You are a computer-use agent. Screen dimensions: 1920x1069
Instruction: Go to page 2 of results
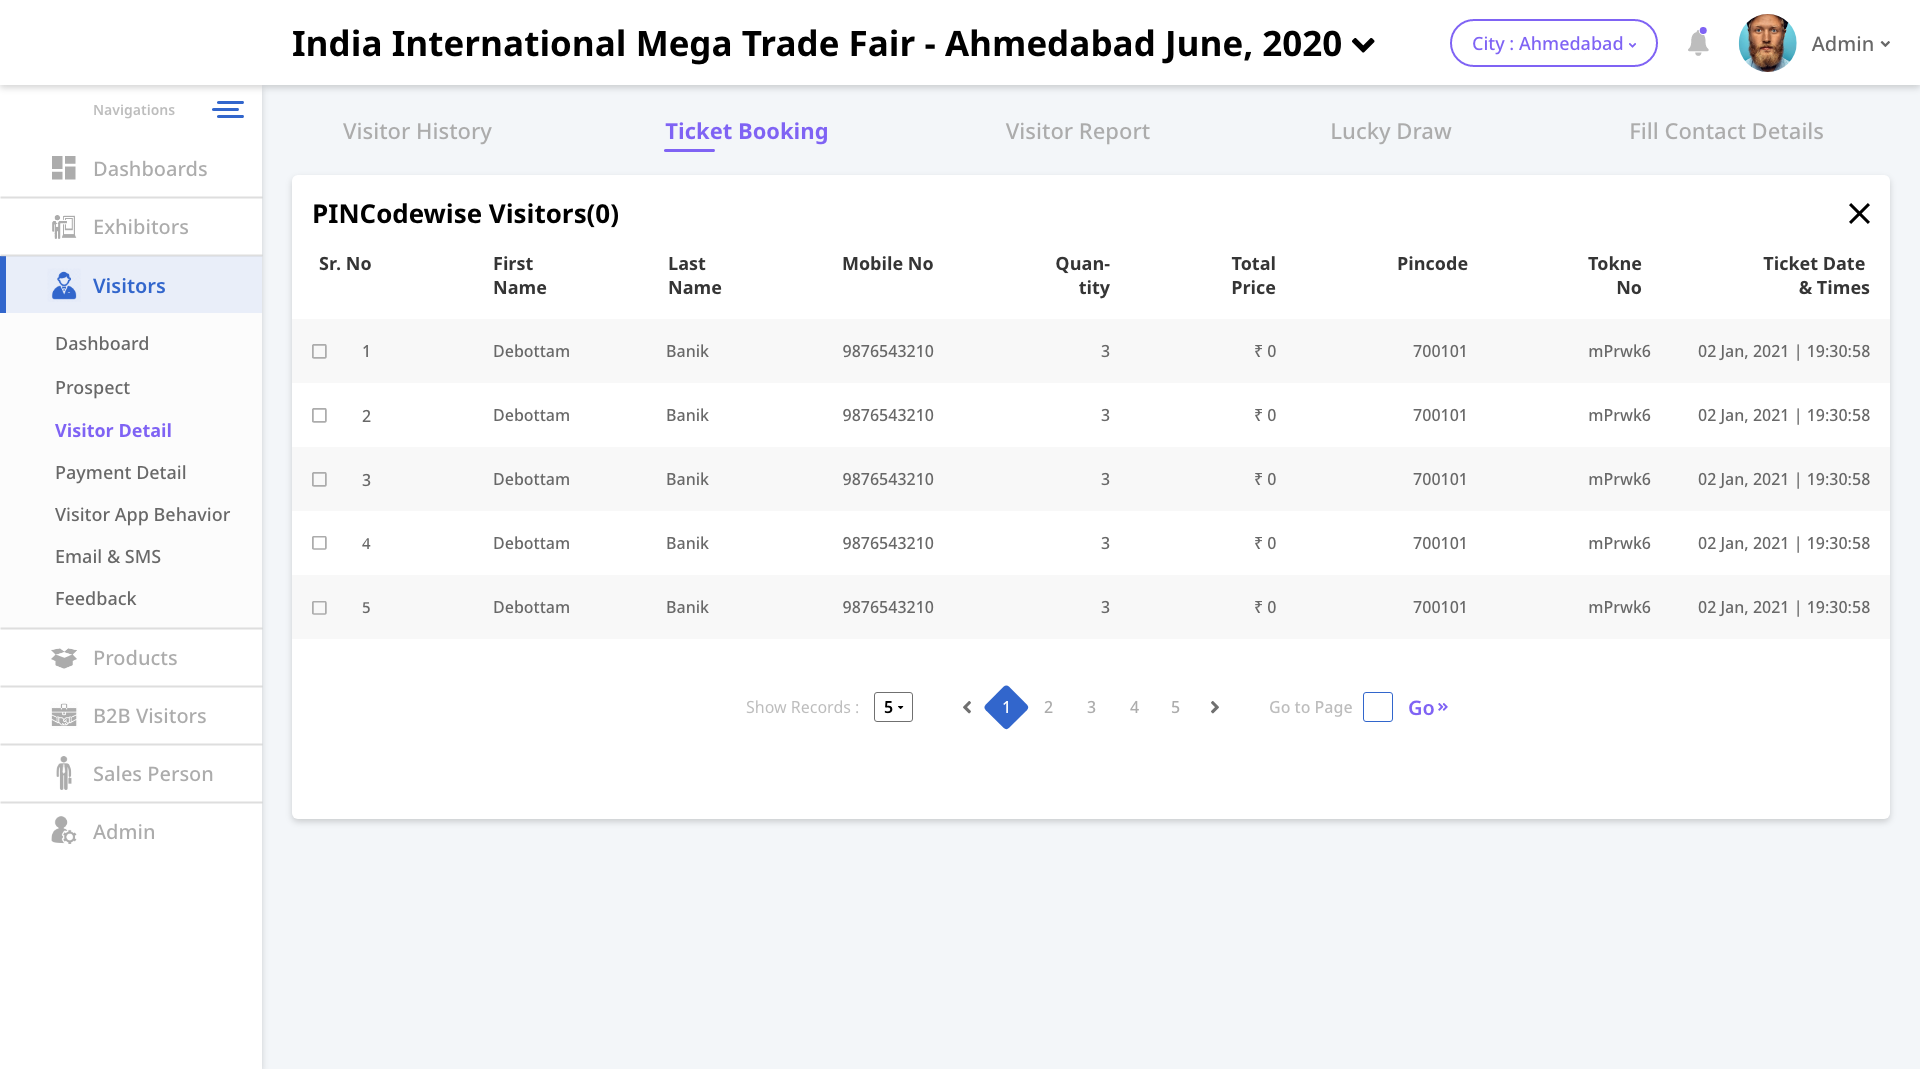click(x=1048, y=707)
